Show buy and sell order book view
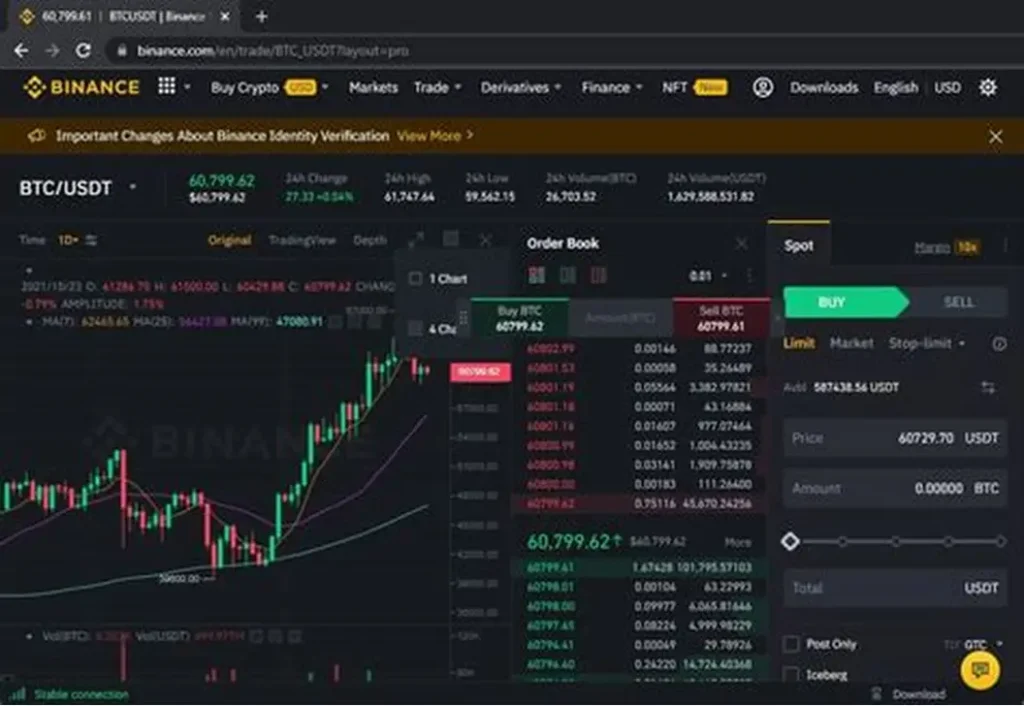1024x706 pixels. pyautogui.click(x=537, y=275)
